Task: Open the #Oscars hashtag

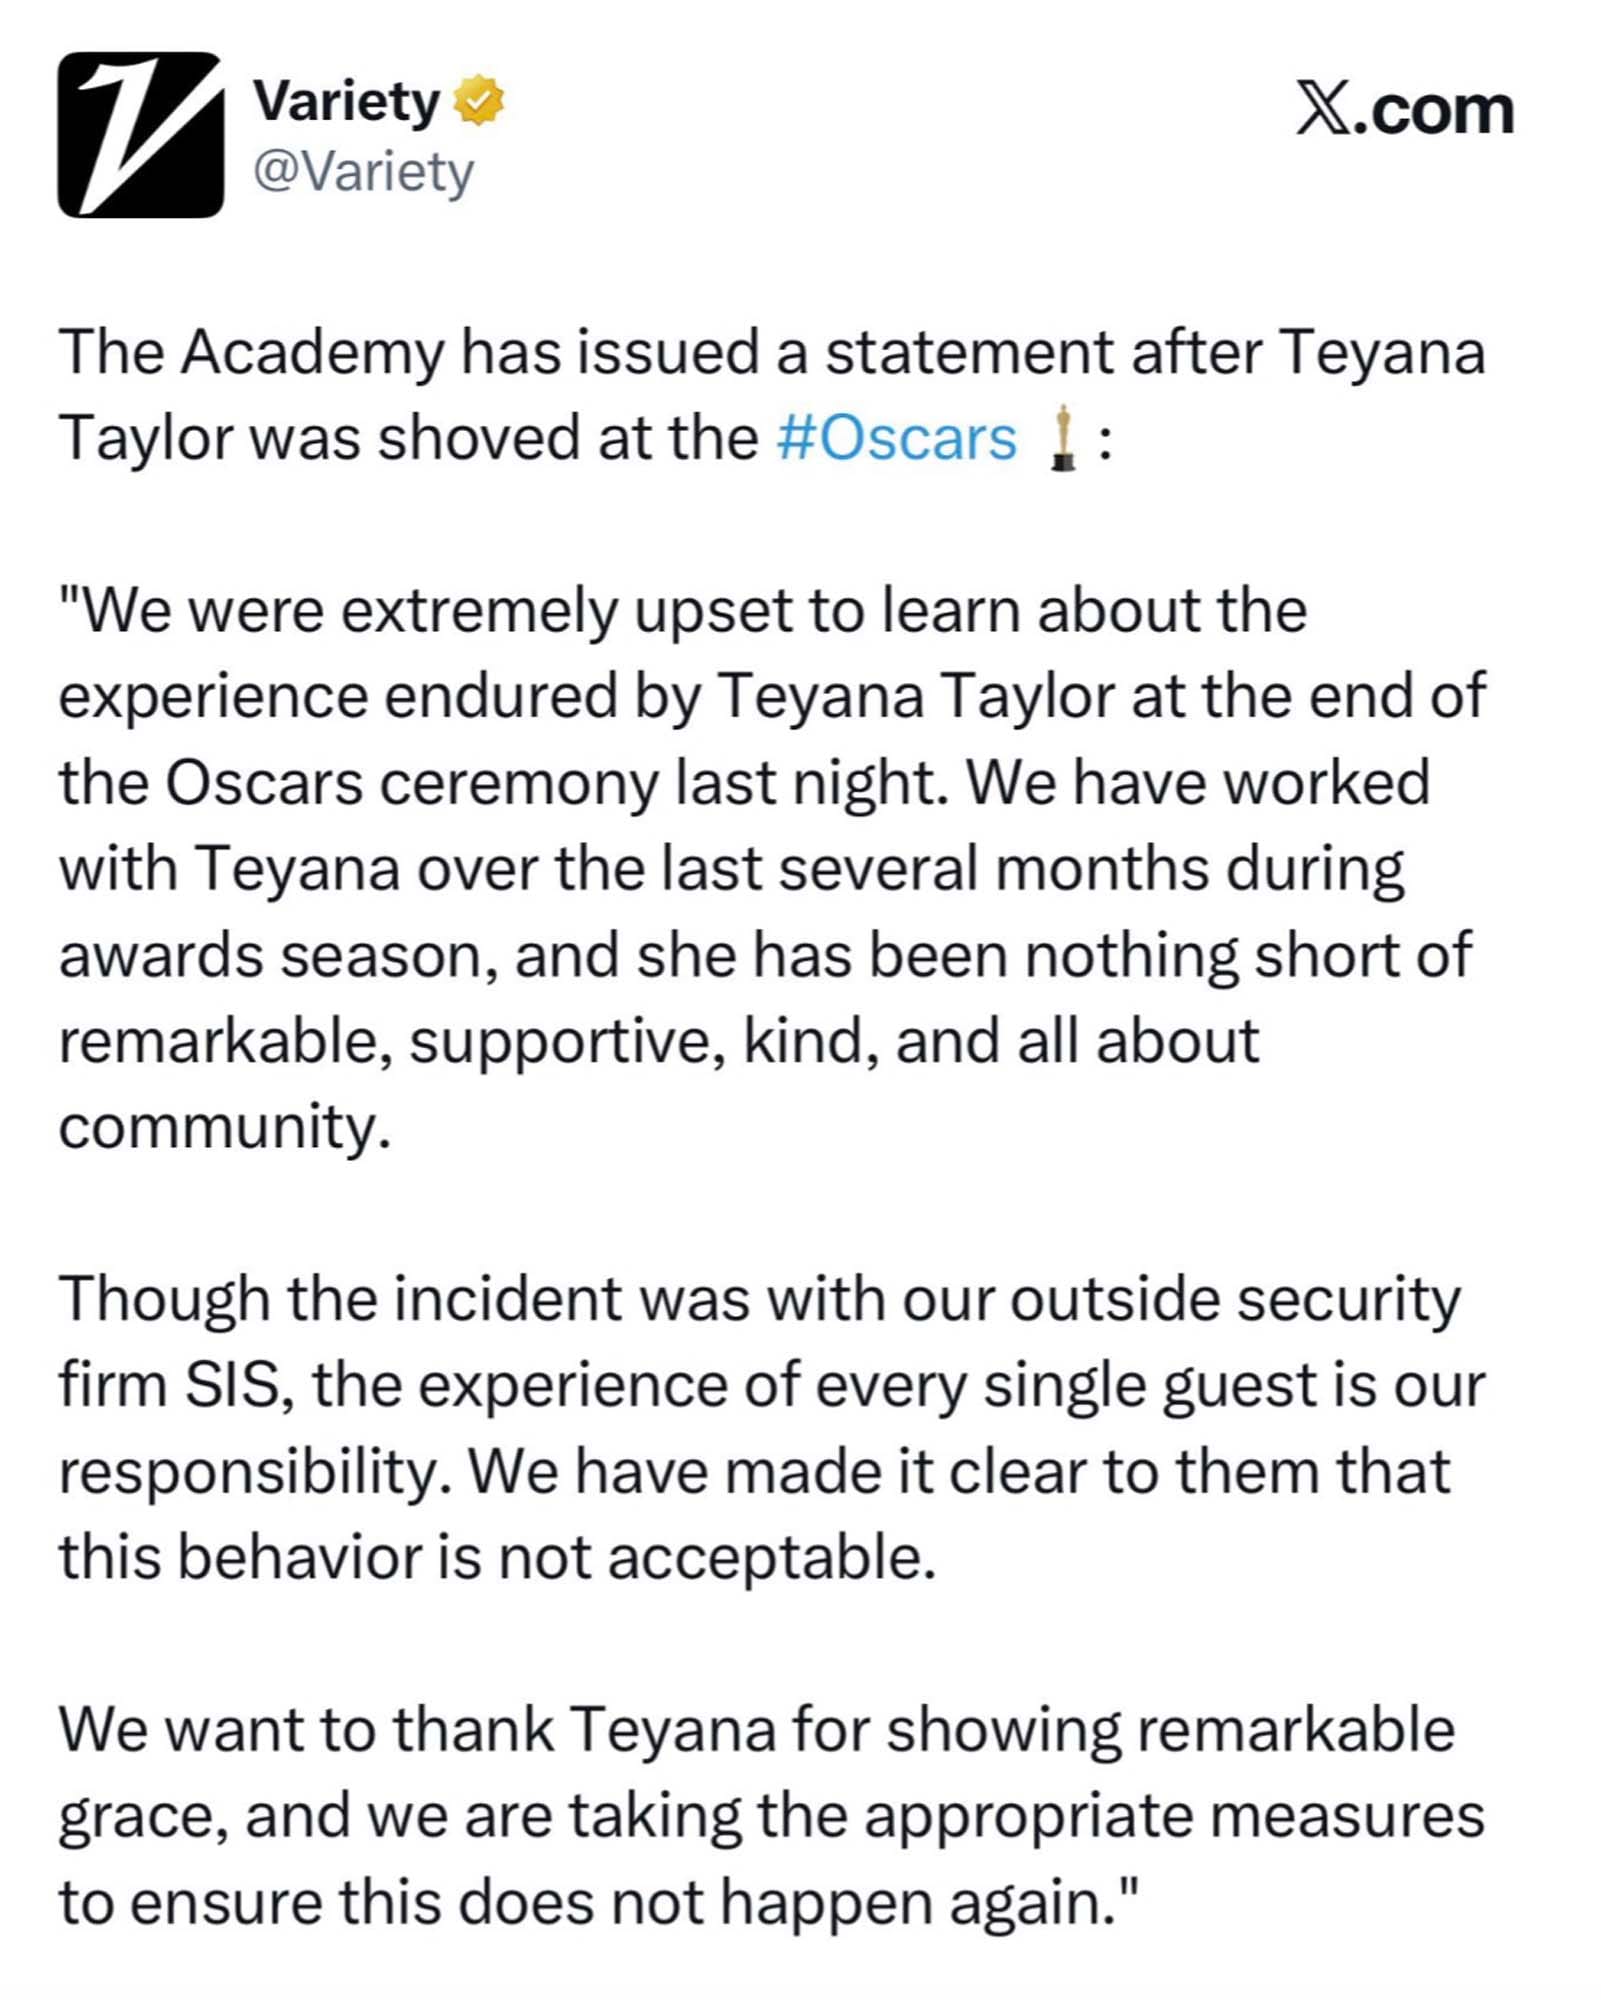Action: [x=896, y=438]
